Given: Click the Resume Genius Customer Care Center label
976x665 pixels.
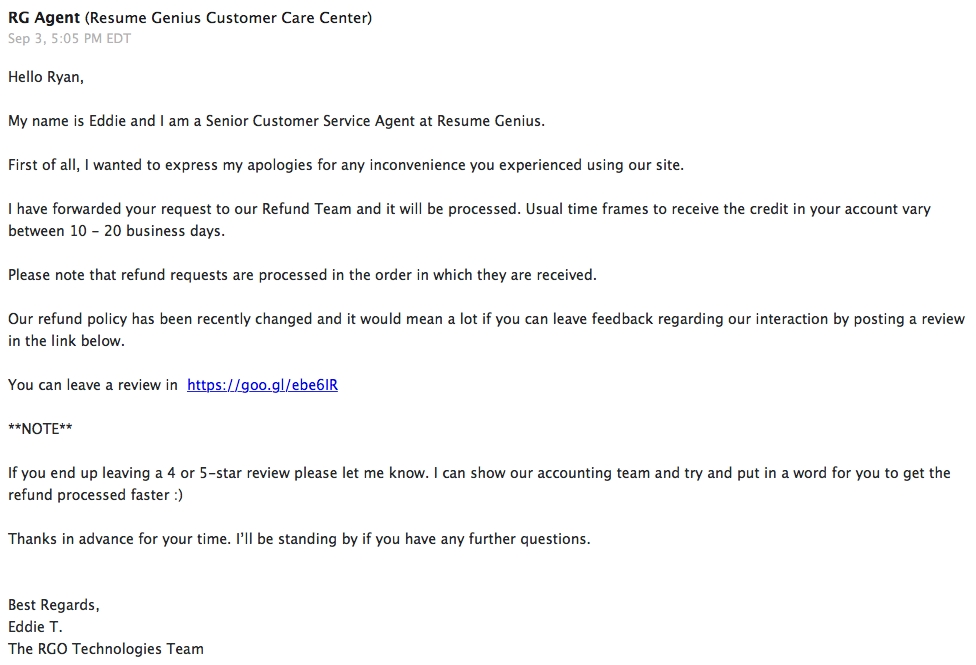Looking at the screenshot, I should 228,18.
